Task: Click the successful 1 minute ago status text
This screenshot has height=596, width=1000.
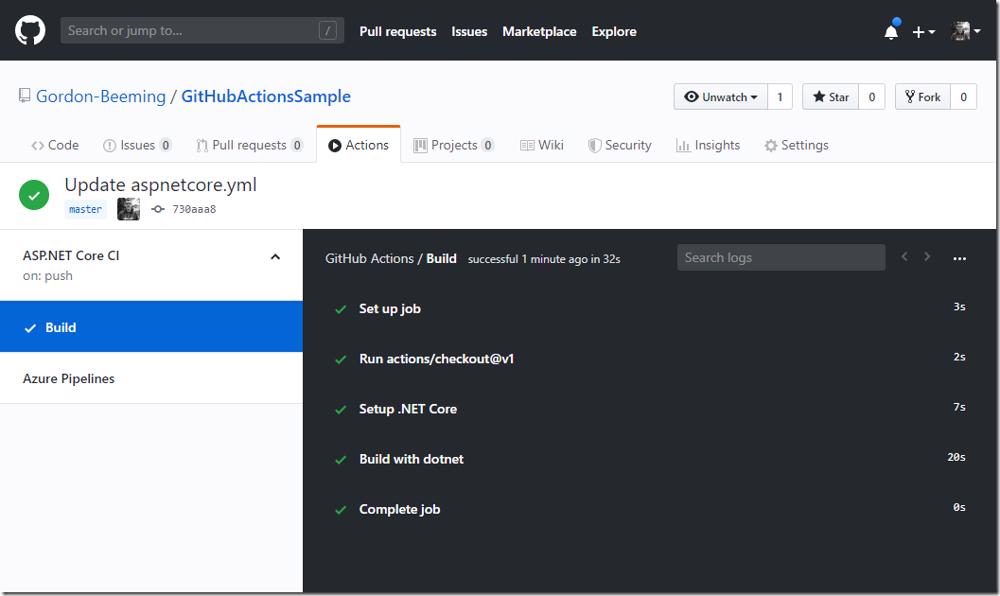Action: coord(544,259)
